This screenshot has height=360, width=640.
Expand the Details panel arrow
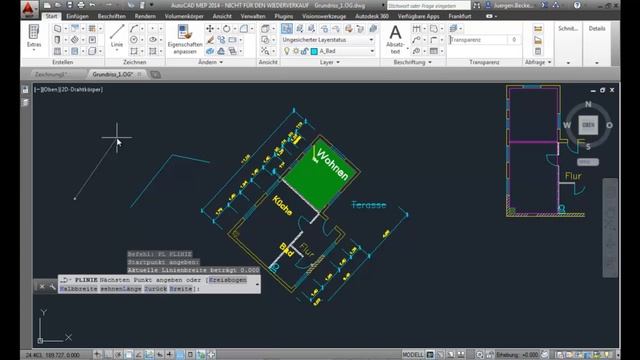[x=596, y=63]
